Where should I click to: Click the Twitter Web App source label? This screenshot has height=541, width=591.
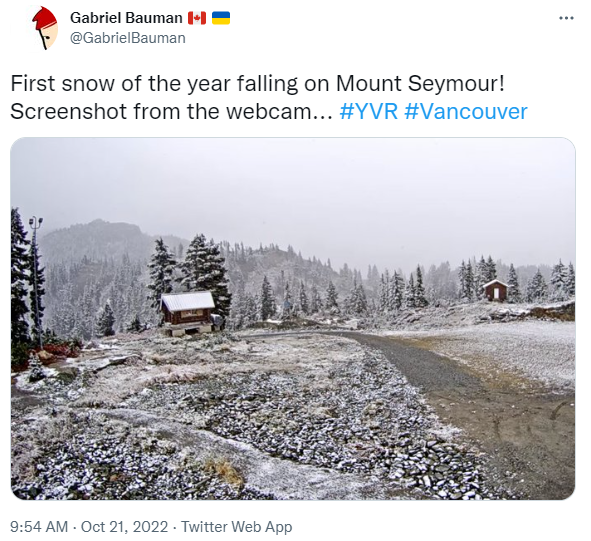[237, 527]
